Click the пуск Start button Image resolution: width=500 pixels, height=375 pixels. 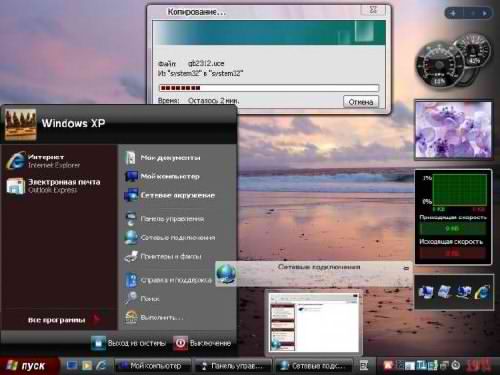click(x=29, y=366)
